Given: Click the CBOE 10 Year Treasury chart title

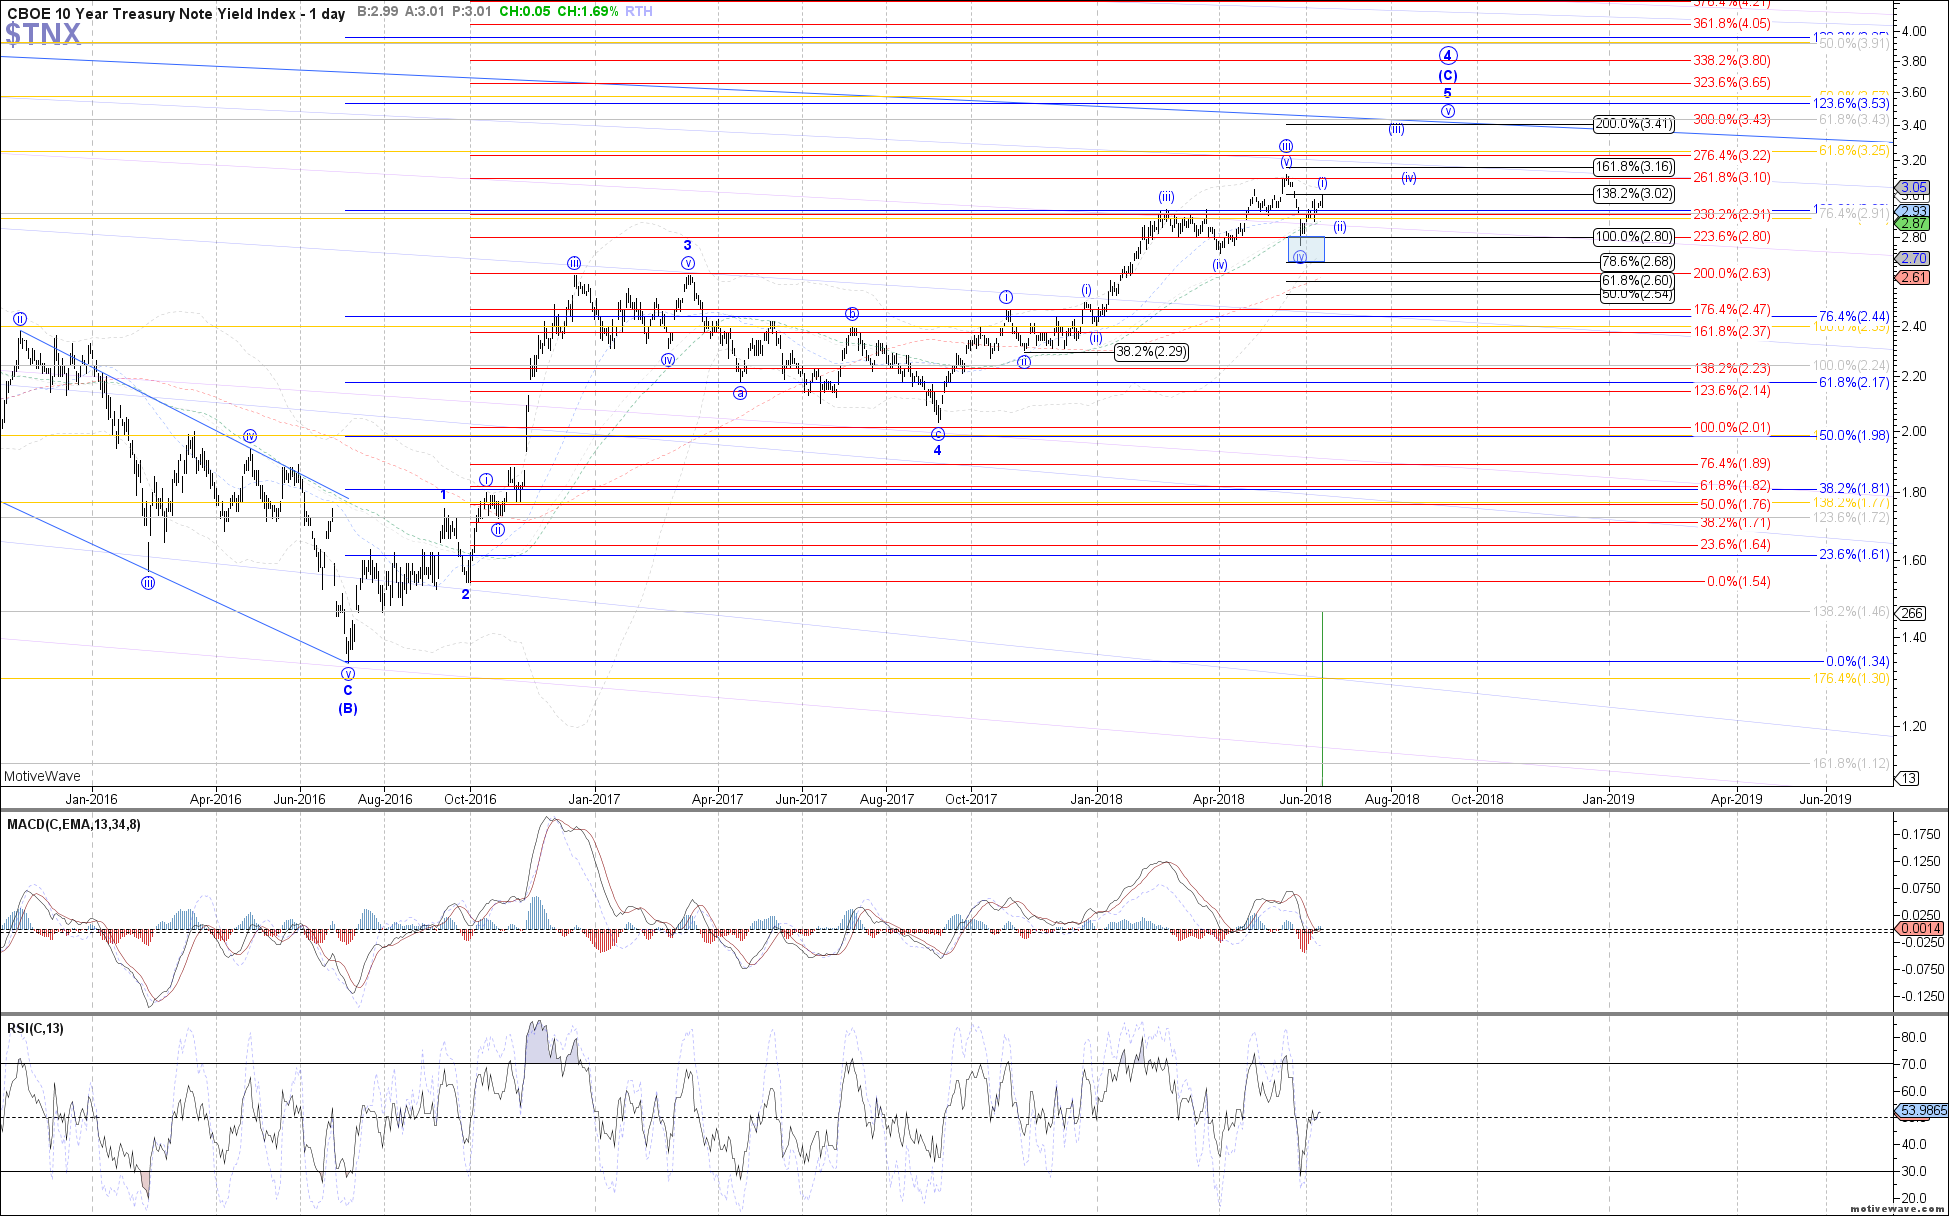Looking at the screenshot, I should pos(175,13).
